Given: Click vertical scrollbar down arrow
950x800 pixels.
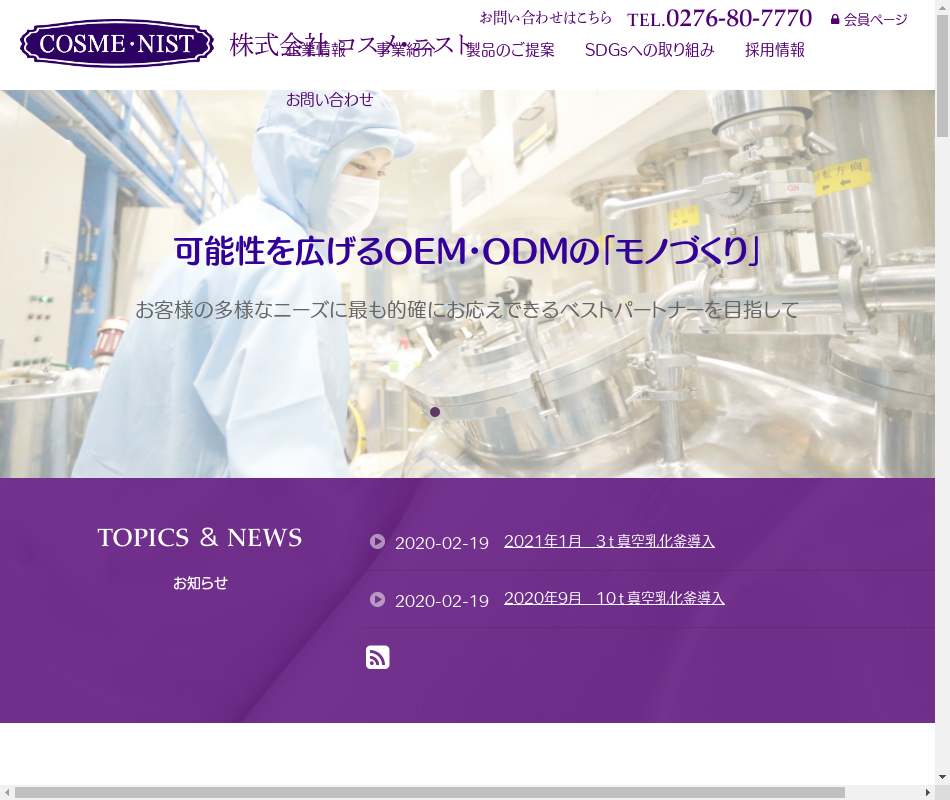Looking at the screenshot, I should pyautogui.click(x=942, y=777).
